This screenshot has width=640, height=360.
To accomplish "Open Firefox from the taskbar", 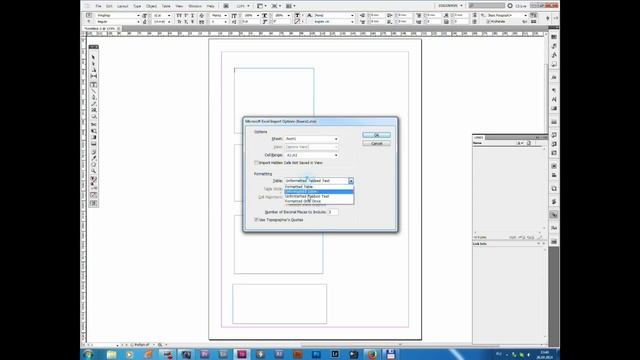I will point(372,354).
